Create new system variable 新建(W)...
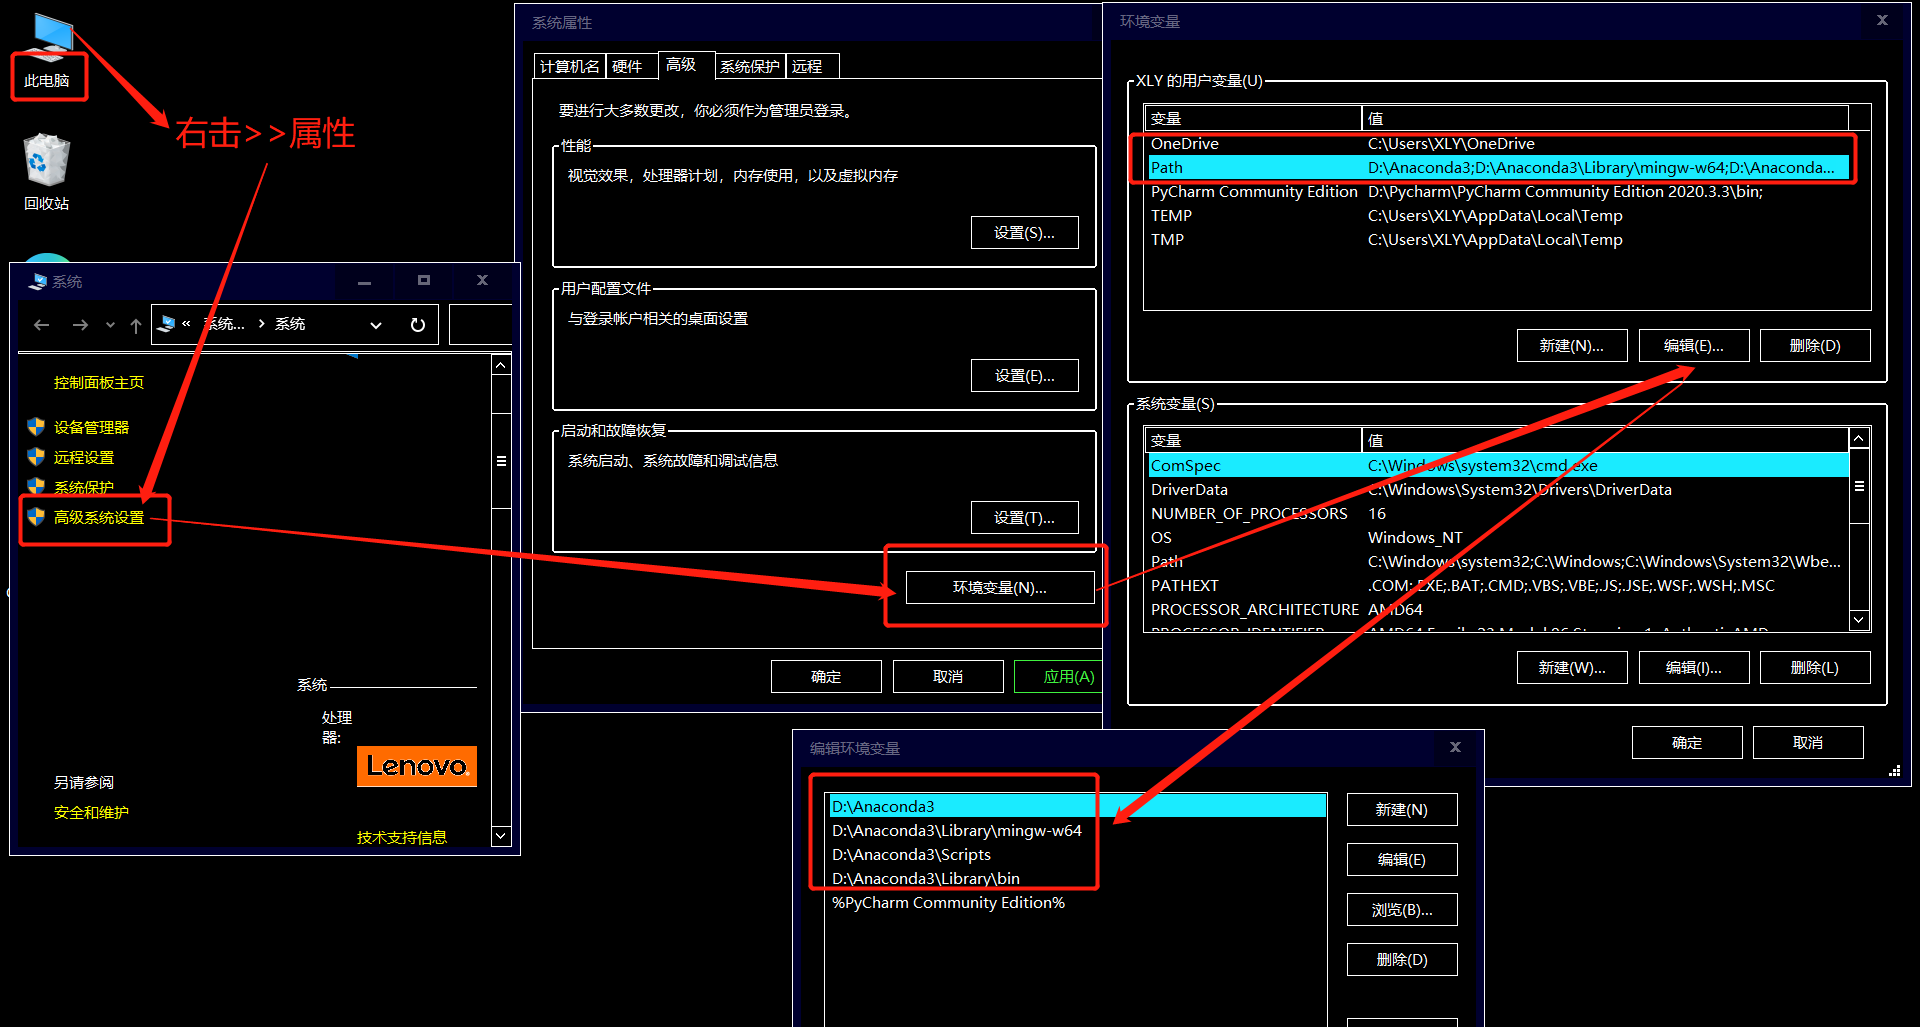Viewport: 1920px width, 1027px height. (x=1572, y=668)
